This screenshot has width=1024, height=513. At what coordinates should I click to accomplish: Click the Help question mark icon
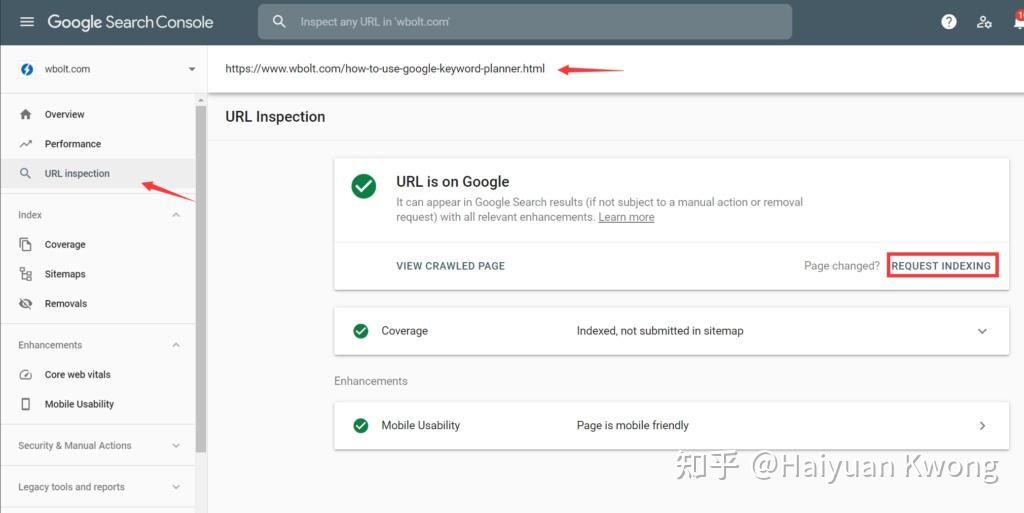pos(948,22)
